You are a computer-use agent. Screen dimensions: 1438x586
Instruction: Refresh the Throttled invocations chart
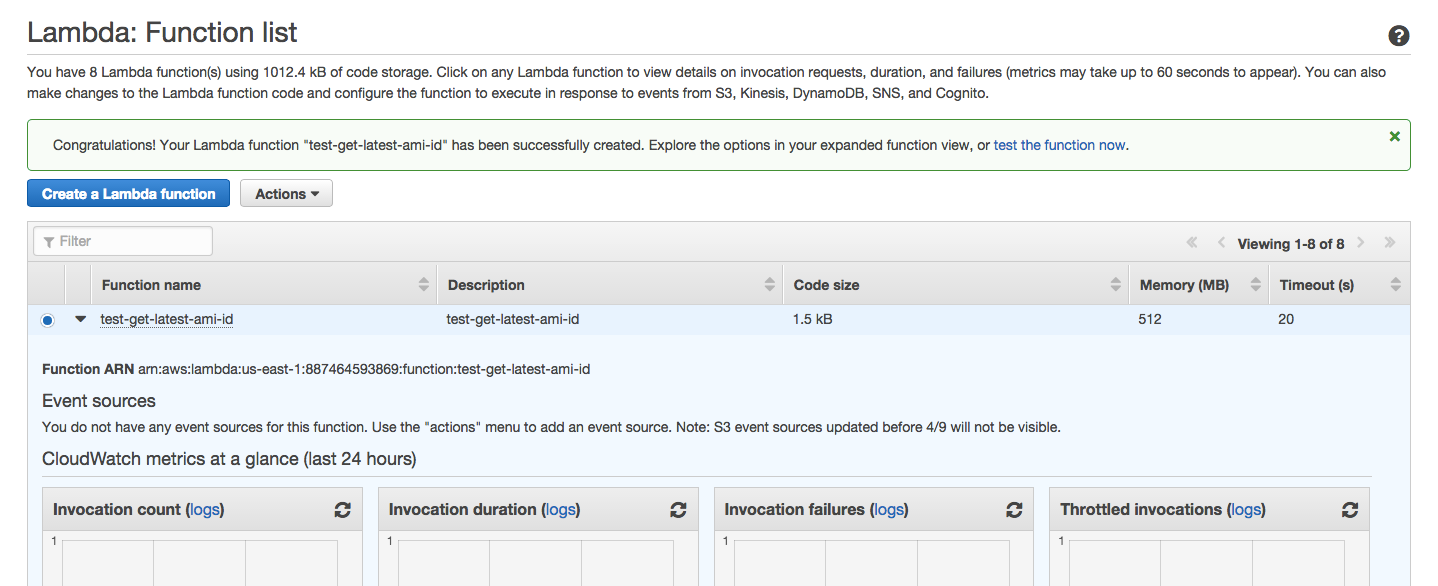click(1350, 509)
